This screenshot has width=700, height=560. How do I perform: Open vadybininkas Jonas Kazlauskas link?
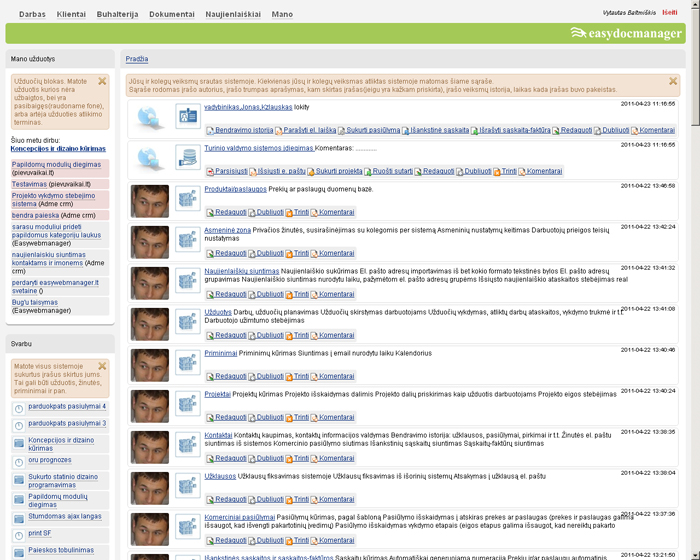click(x=248, y=107)
